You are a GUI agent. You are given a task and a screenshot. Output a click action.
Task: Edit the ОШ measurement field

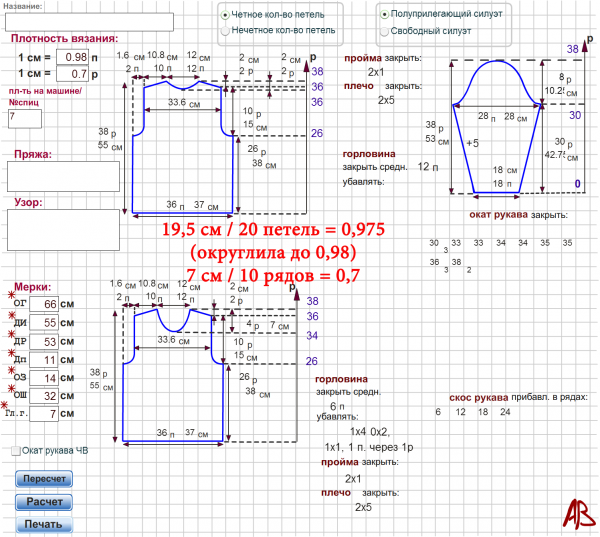(x=43, y=395)
